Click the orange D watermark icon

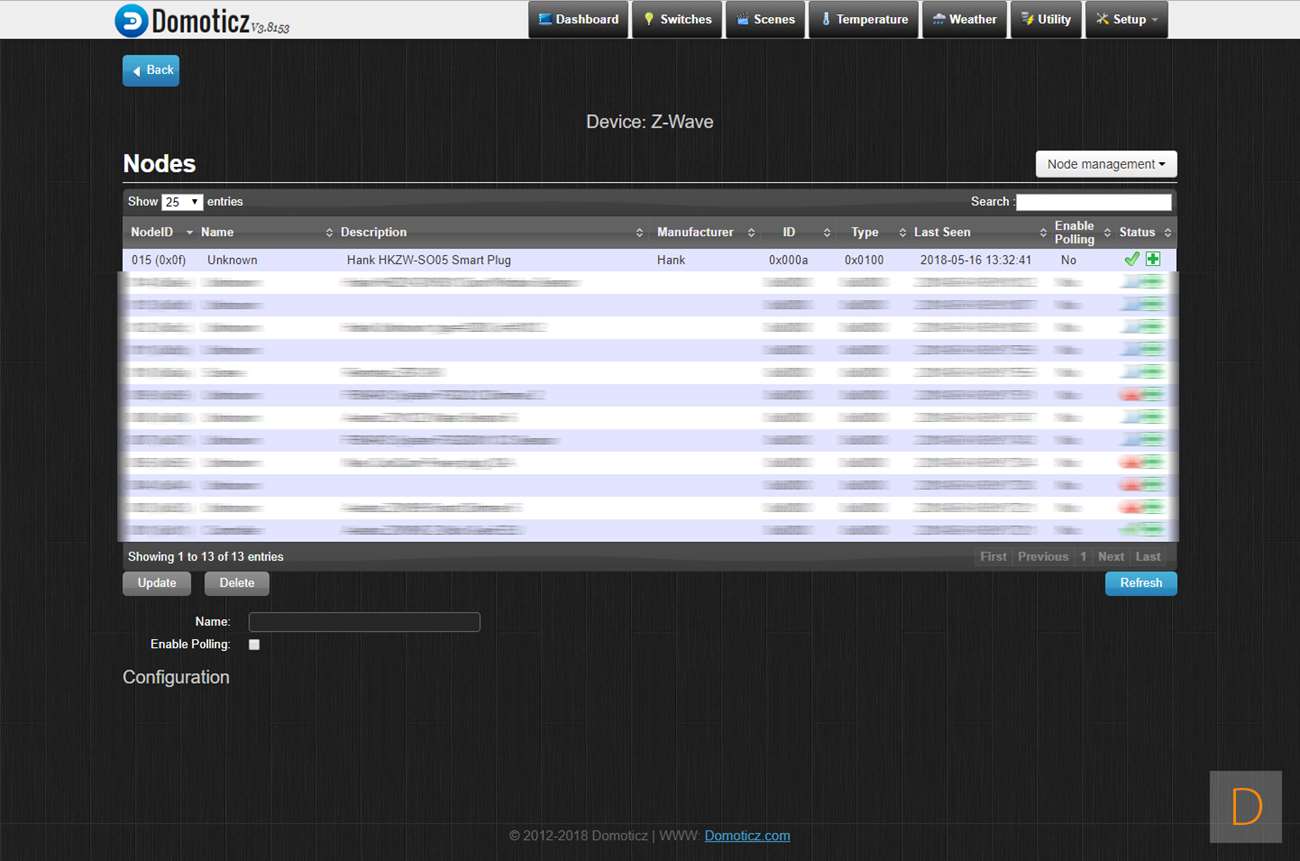point(1245,806)
